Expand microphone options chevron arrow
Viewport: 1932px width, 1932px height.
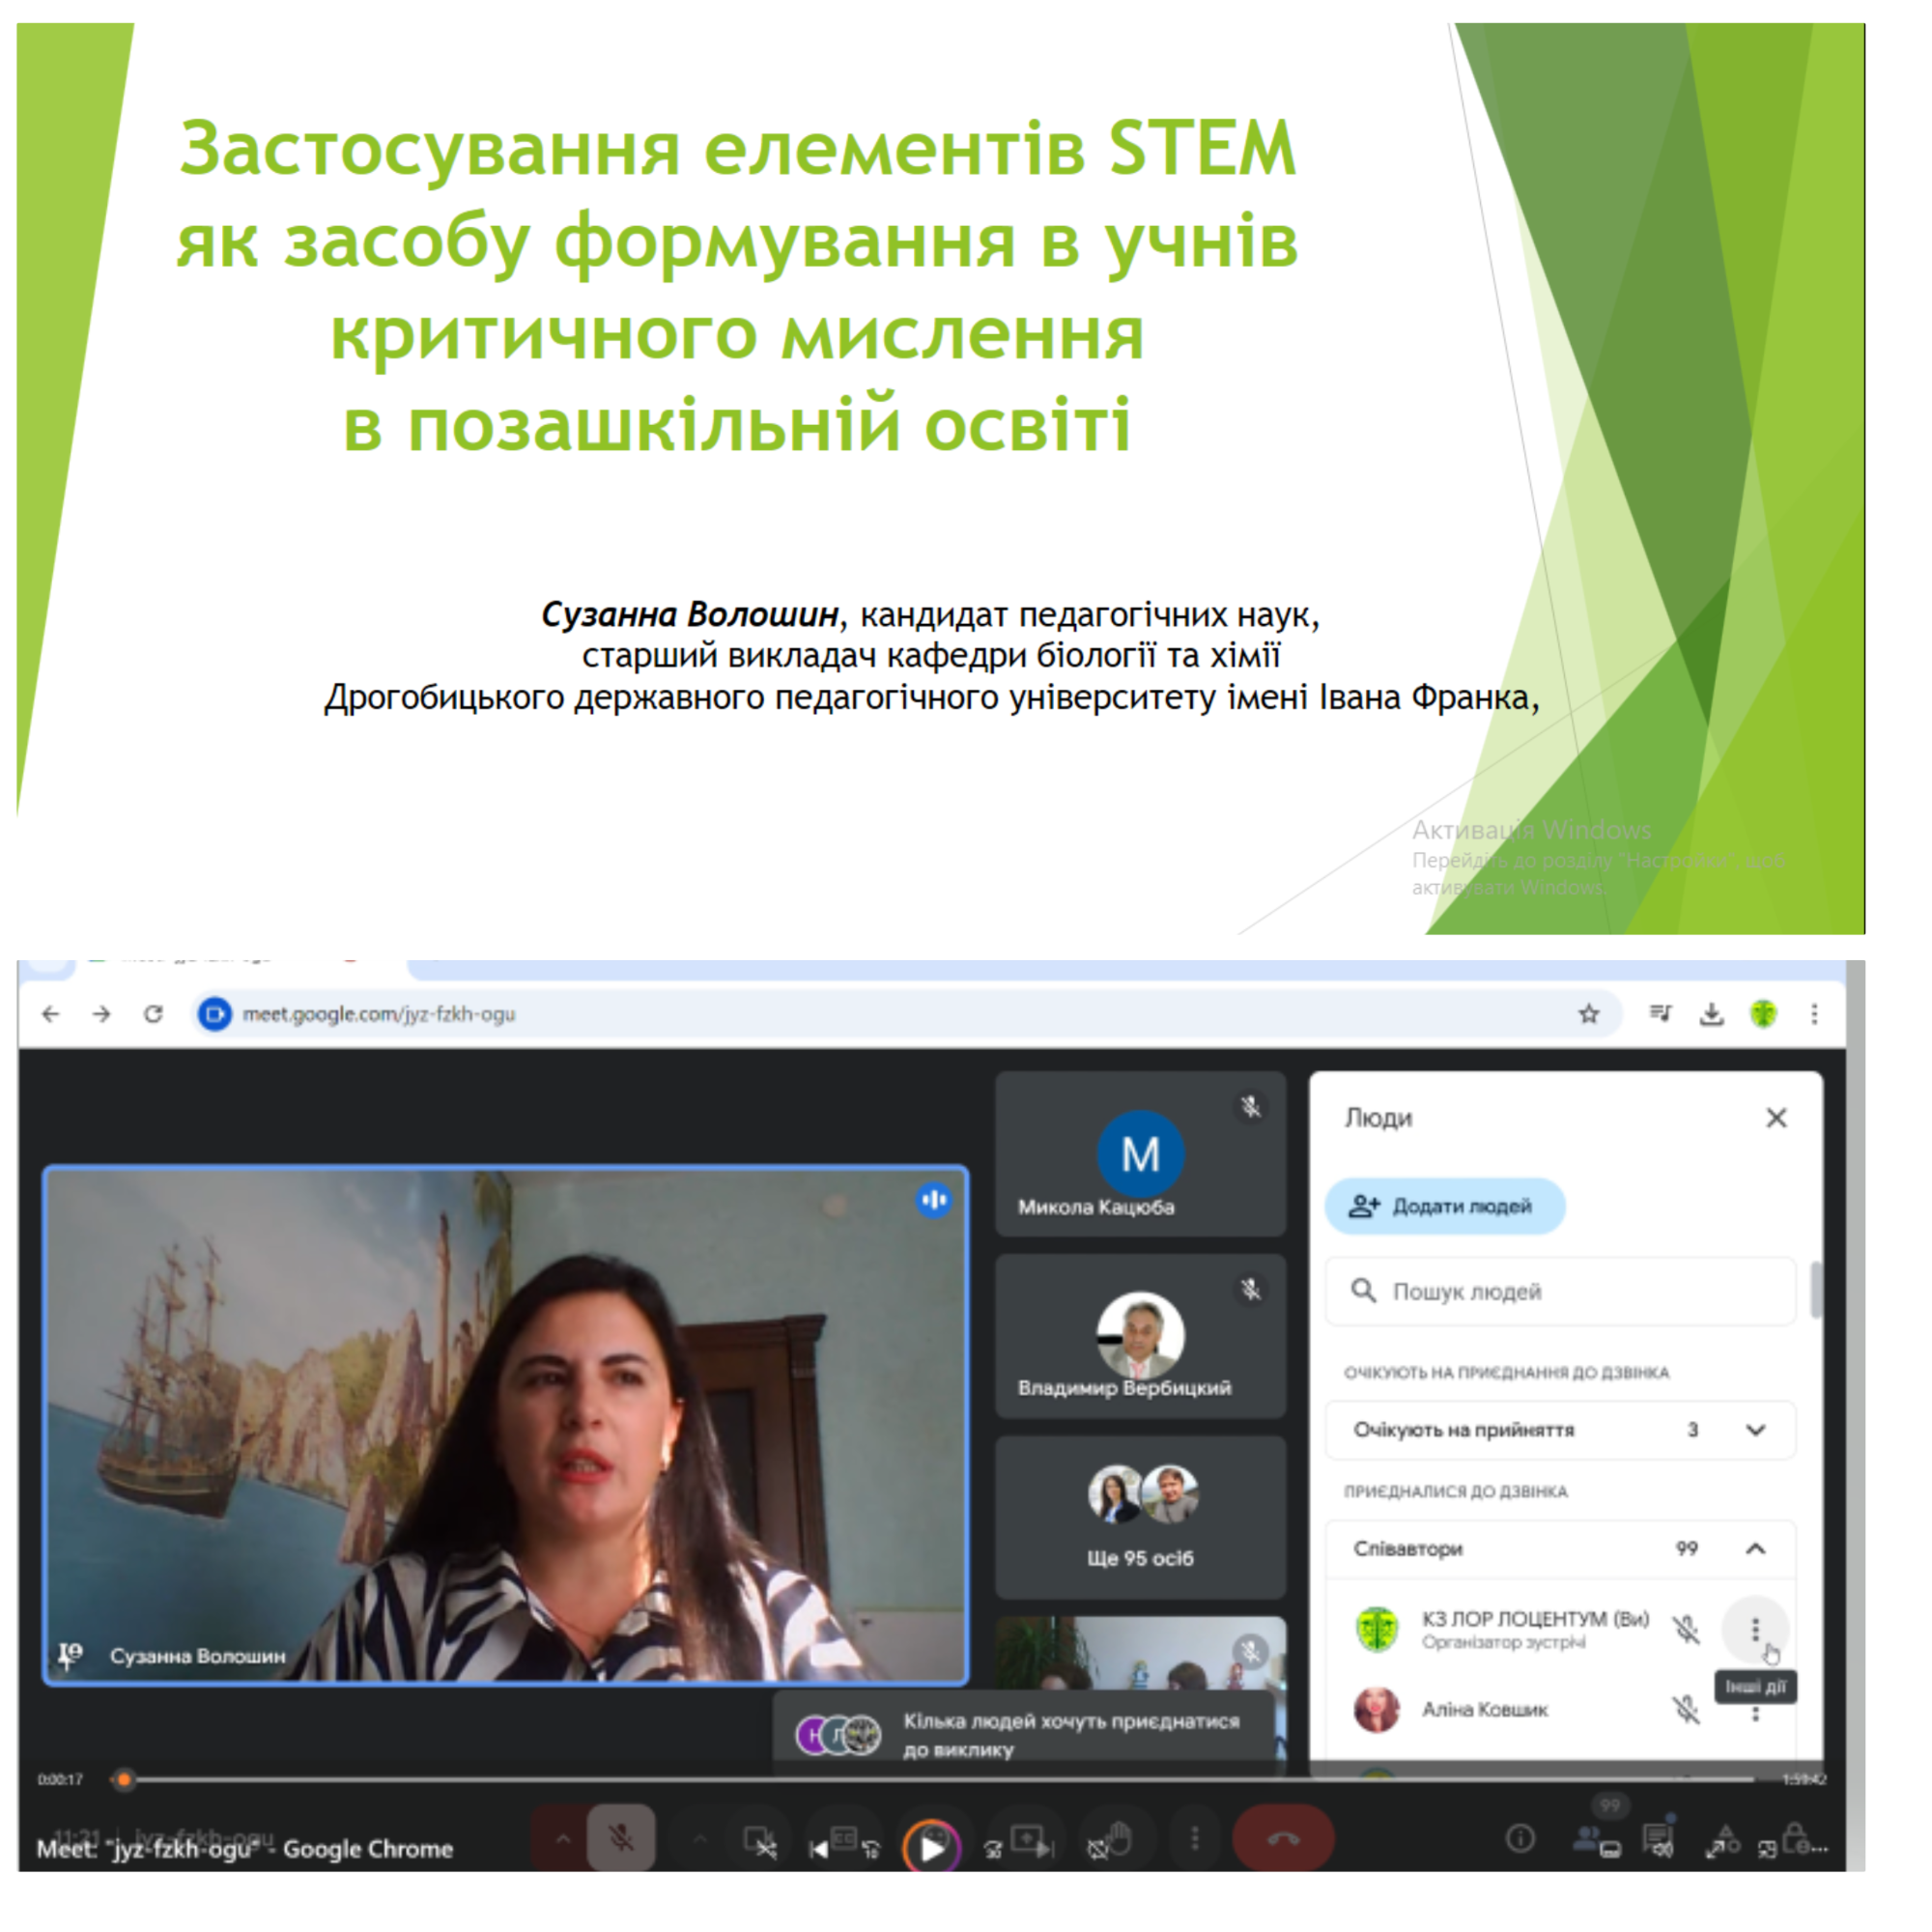(x=563, y=1838)
